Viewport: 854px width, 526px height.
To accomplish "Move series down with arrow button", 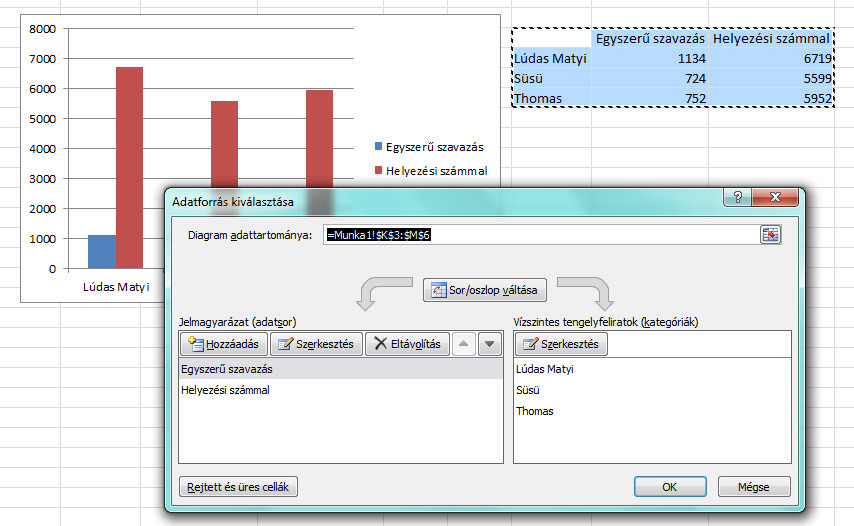I will point(490,344).
